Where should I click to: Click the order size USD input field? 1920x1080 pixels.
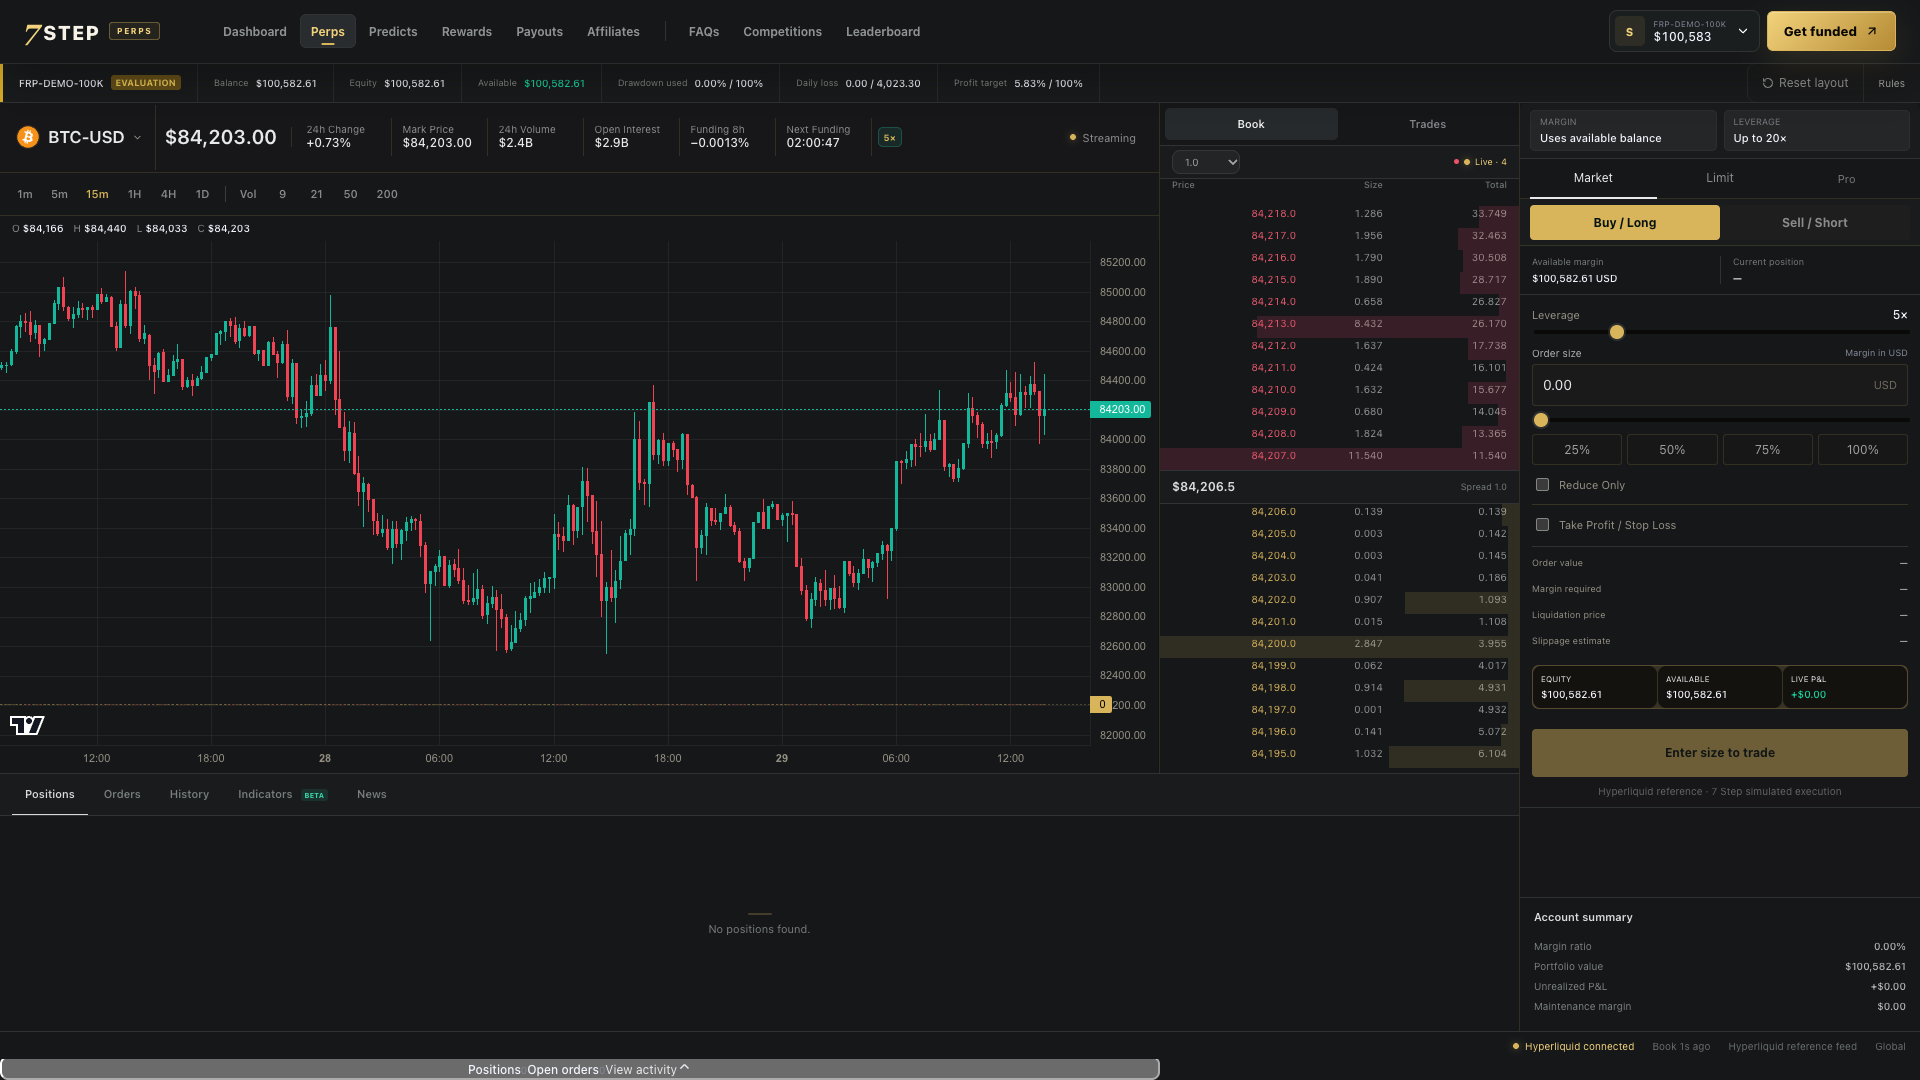pyautogui.click(x=1719, y=385)
